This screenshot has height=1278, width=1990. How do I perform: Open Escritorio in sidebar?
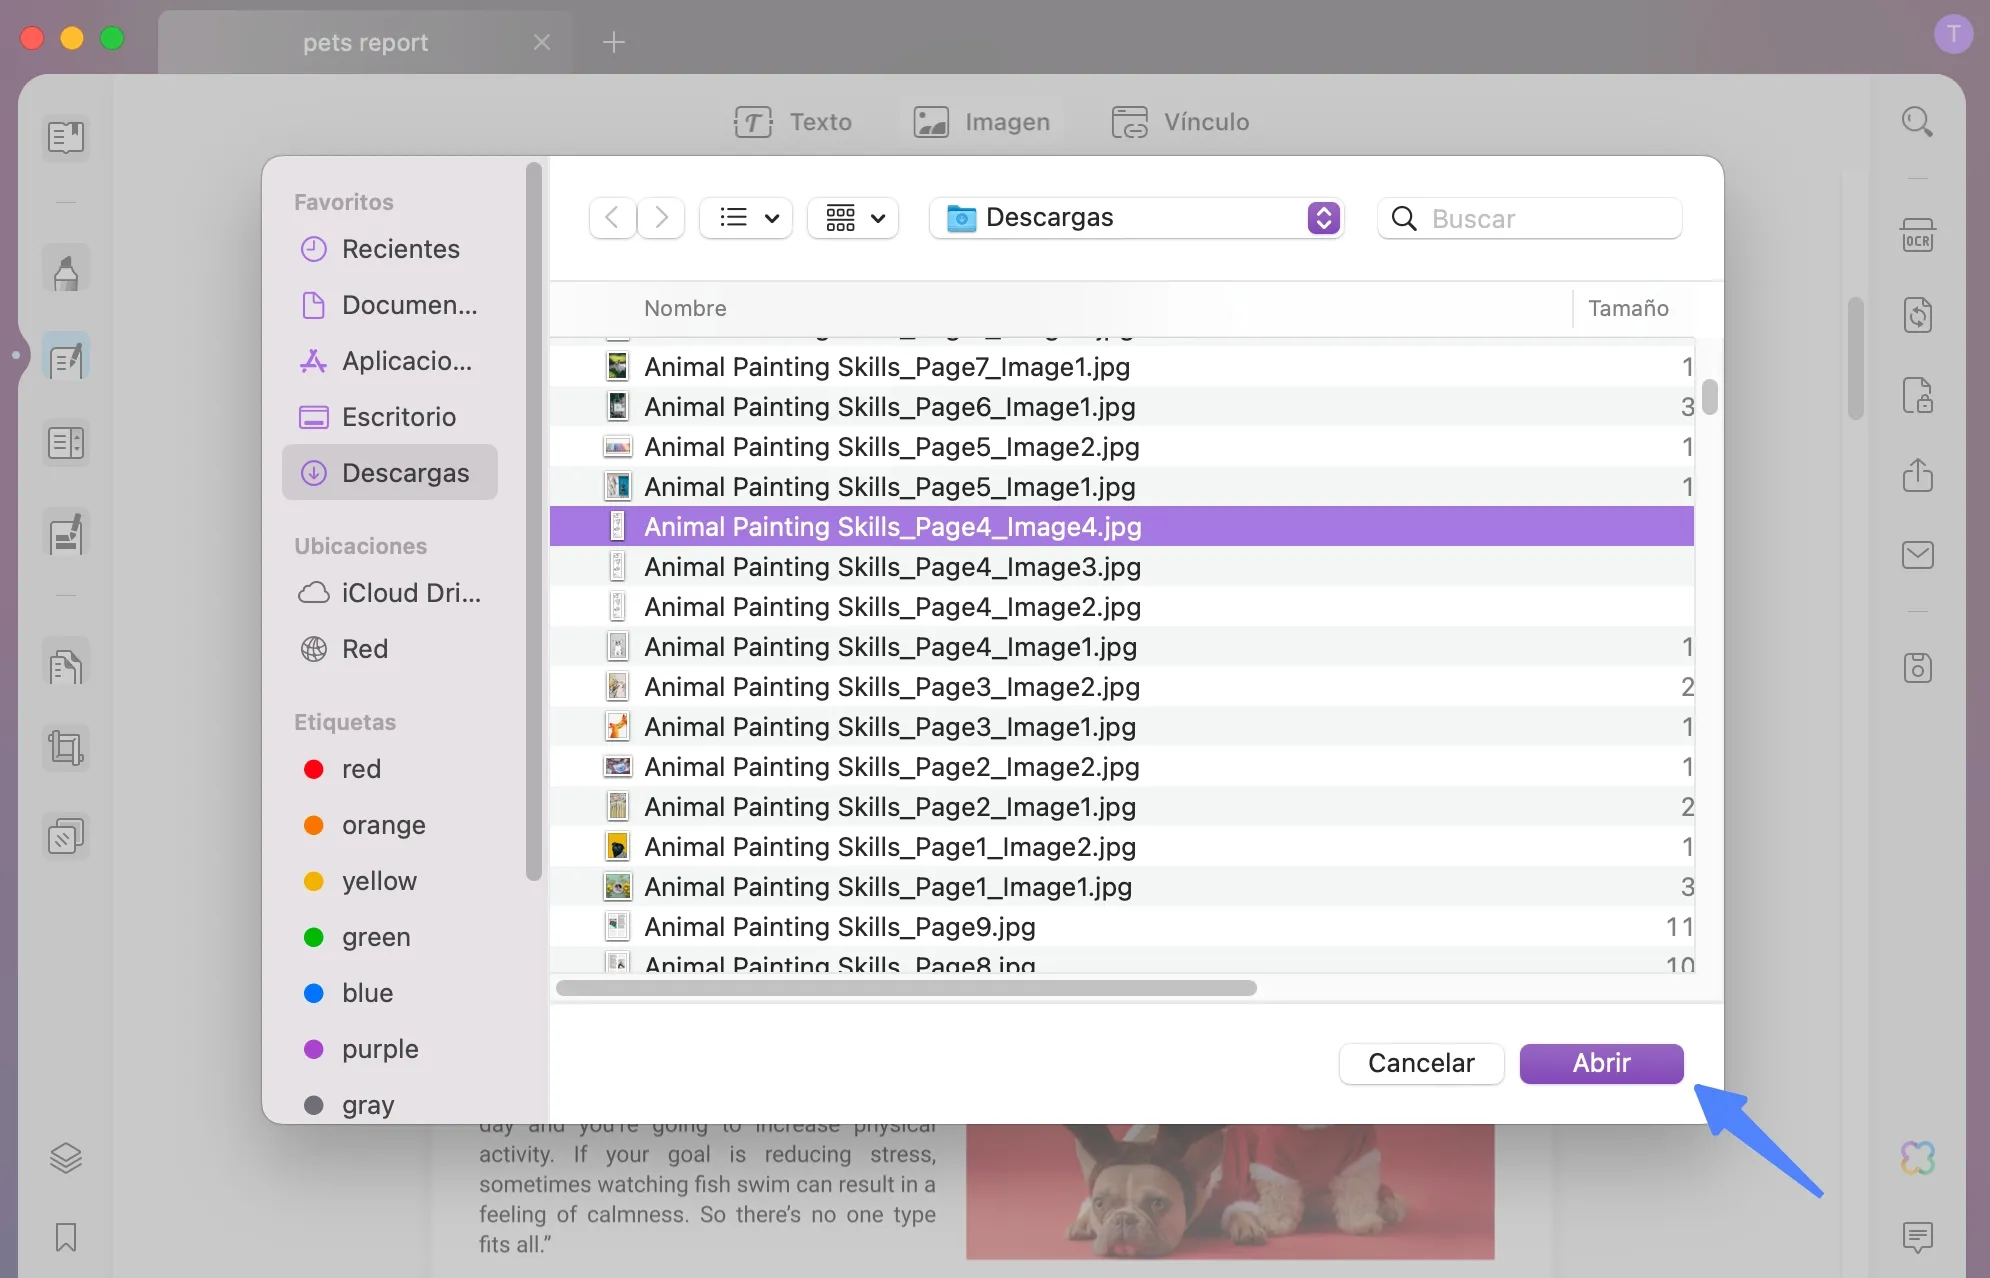390,417
